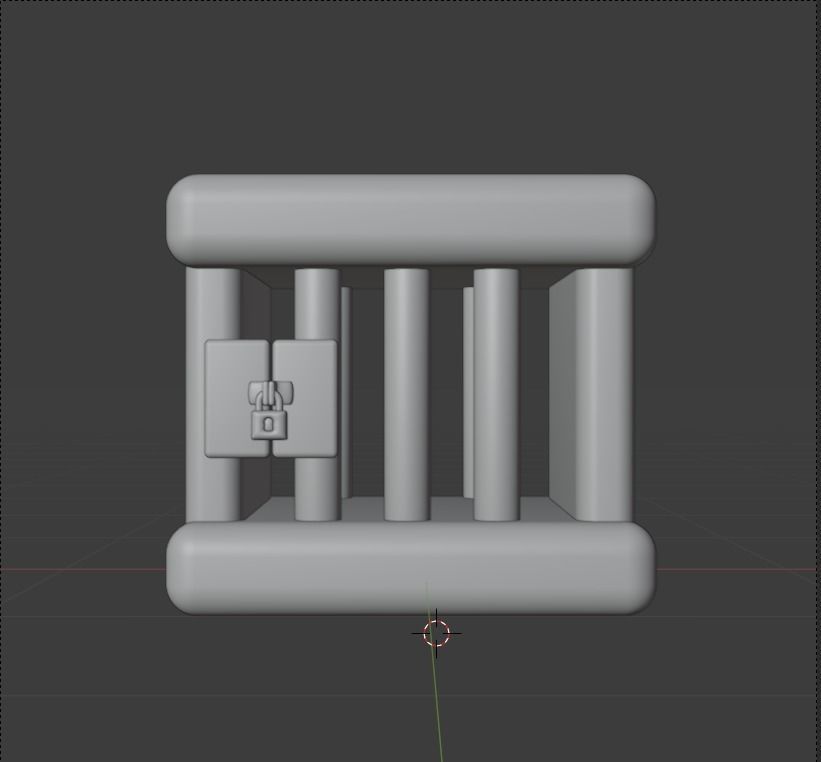The image size is (821, 762).
Task: Click the 3D cursor crosshair below the cage
Action: tap(436, 634)
